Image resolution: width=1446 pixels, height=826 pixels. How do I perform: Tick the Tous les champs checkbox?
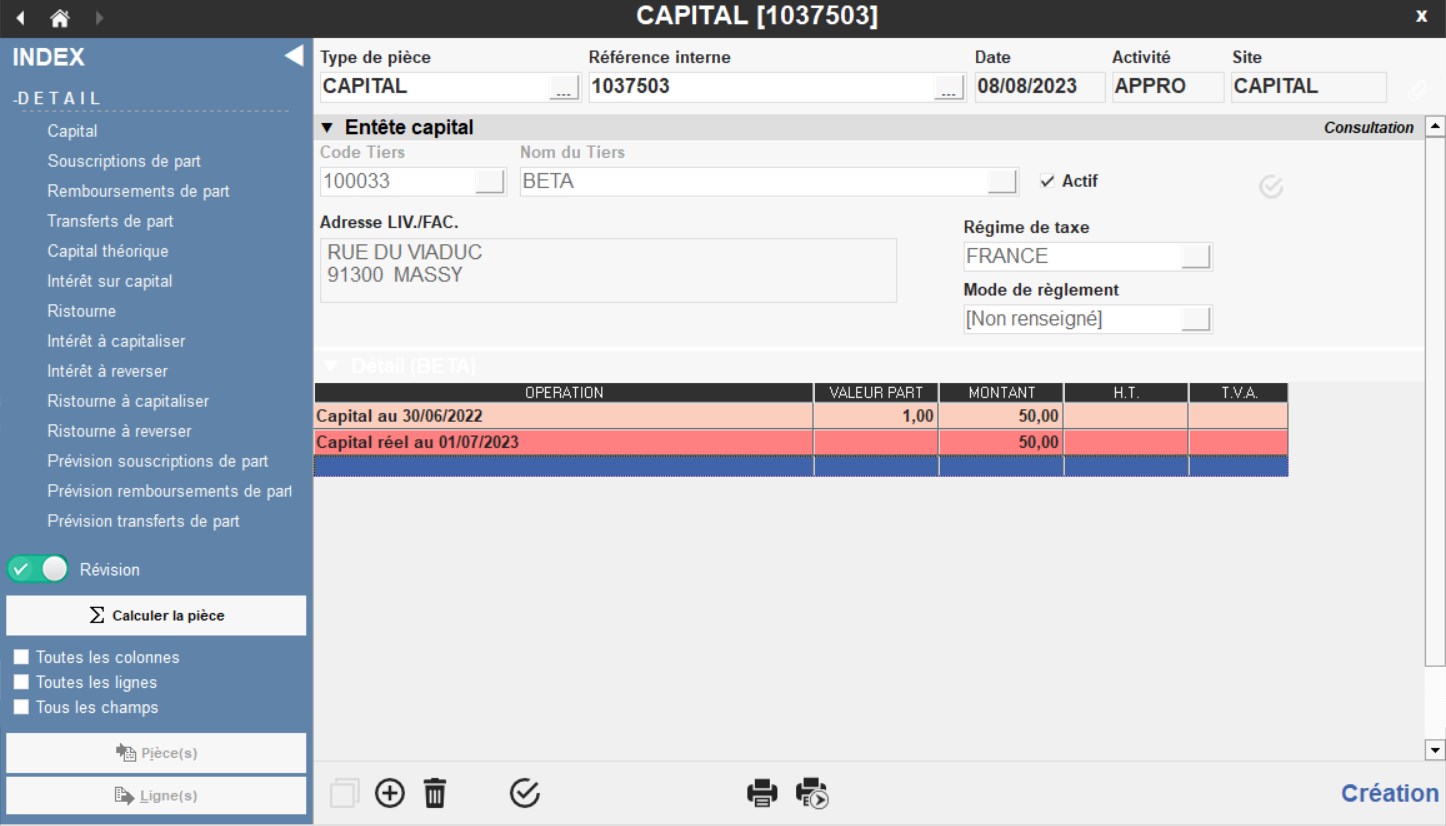pos(20,708)
